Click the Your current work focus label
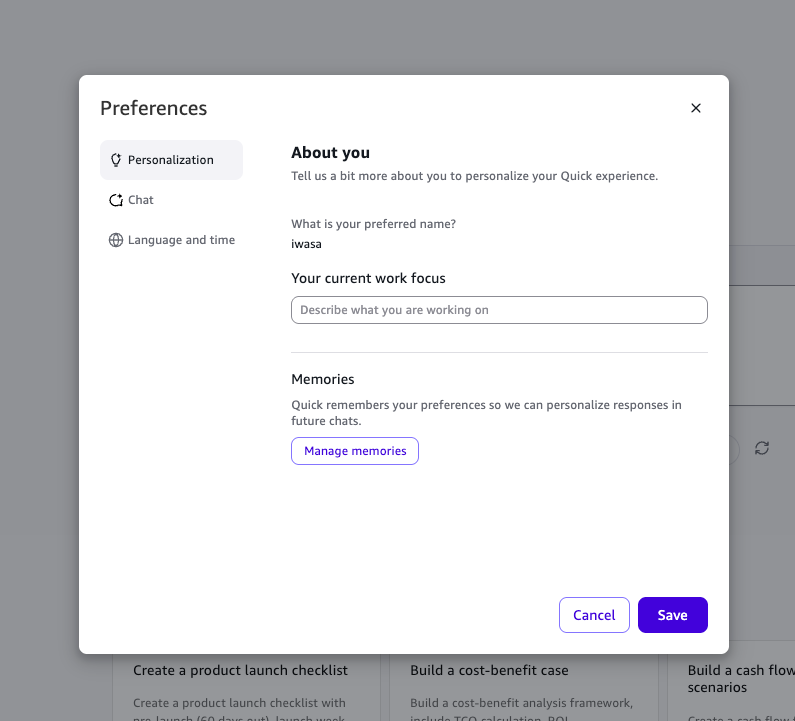795x721 pixels. click(x=368, y=278)
